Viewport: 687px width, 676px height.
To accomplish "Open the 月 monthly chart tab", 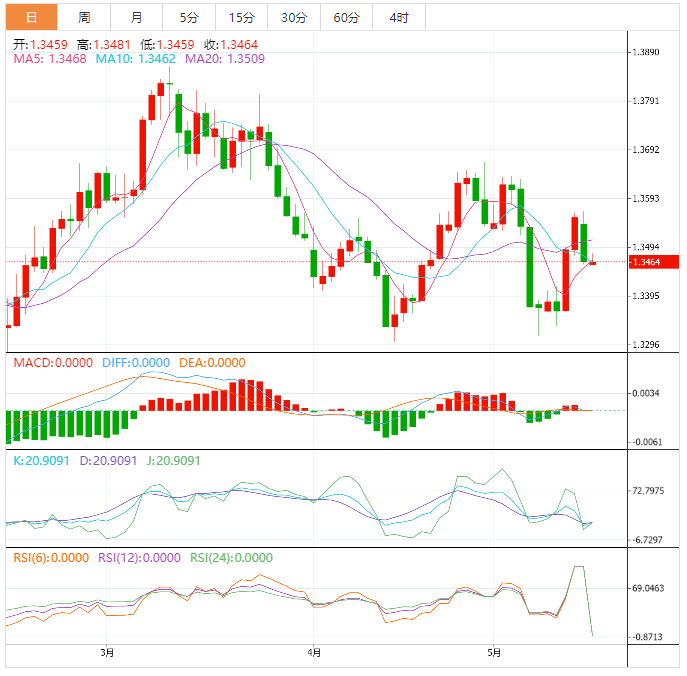I will [136, 18].
